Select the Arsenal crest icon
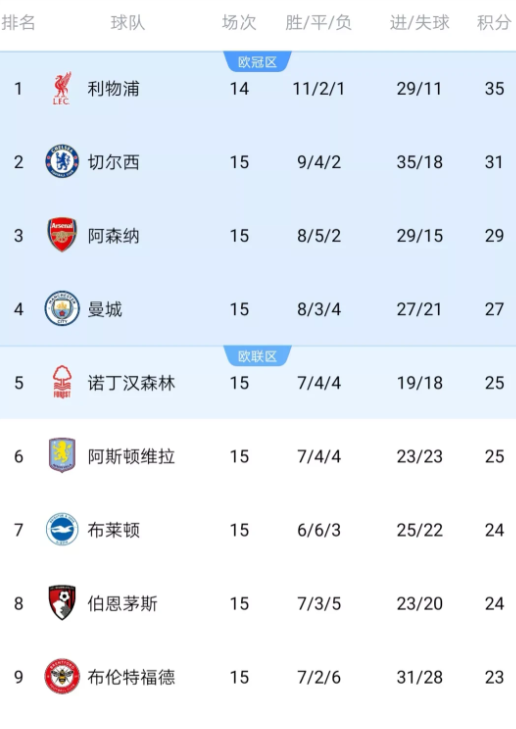Image resolution: width=516 pixels, height=729 pixels. click(x=62, y=235)
